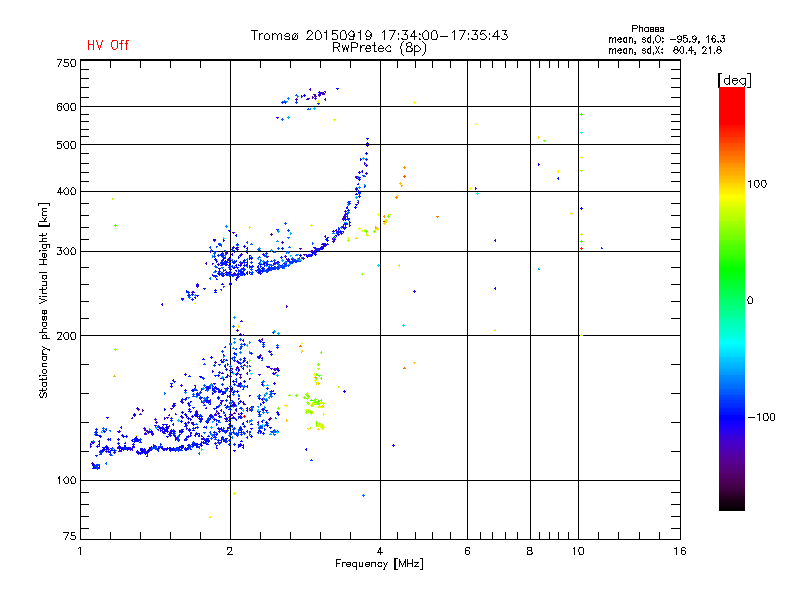This screenshot has height=600, width=800.
Task: Click the y-axis tick label "750"
Action: point(66,63)
